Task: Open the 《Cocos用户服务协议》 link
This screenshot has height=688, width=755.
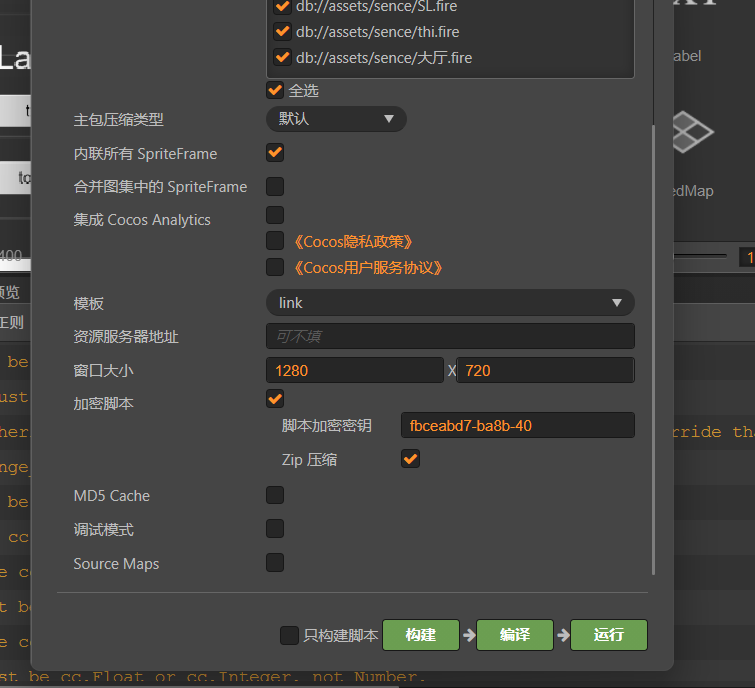Action: point(368,268)
